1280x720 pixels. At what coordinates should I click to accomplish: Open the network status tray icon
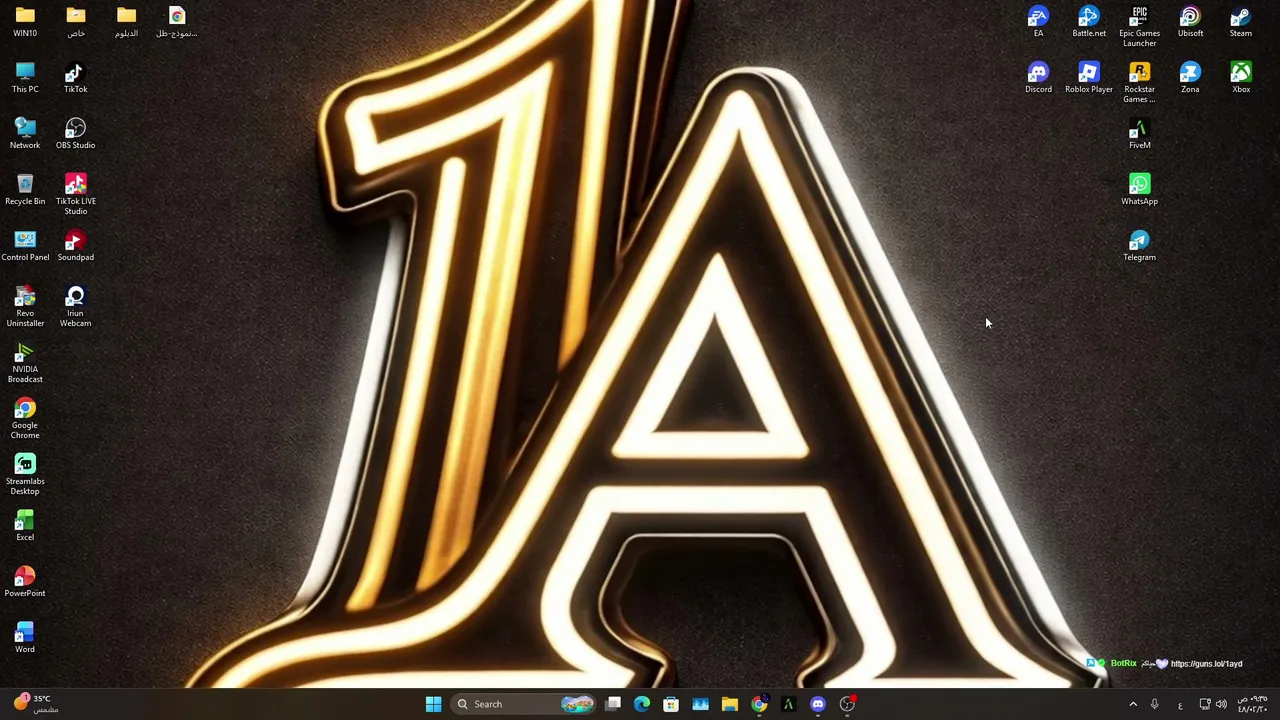pyautogui.click(x=1205, y=704)
